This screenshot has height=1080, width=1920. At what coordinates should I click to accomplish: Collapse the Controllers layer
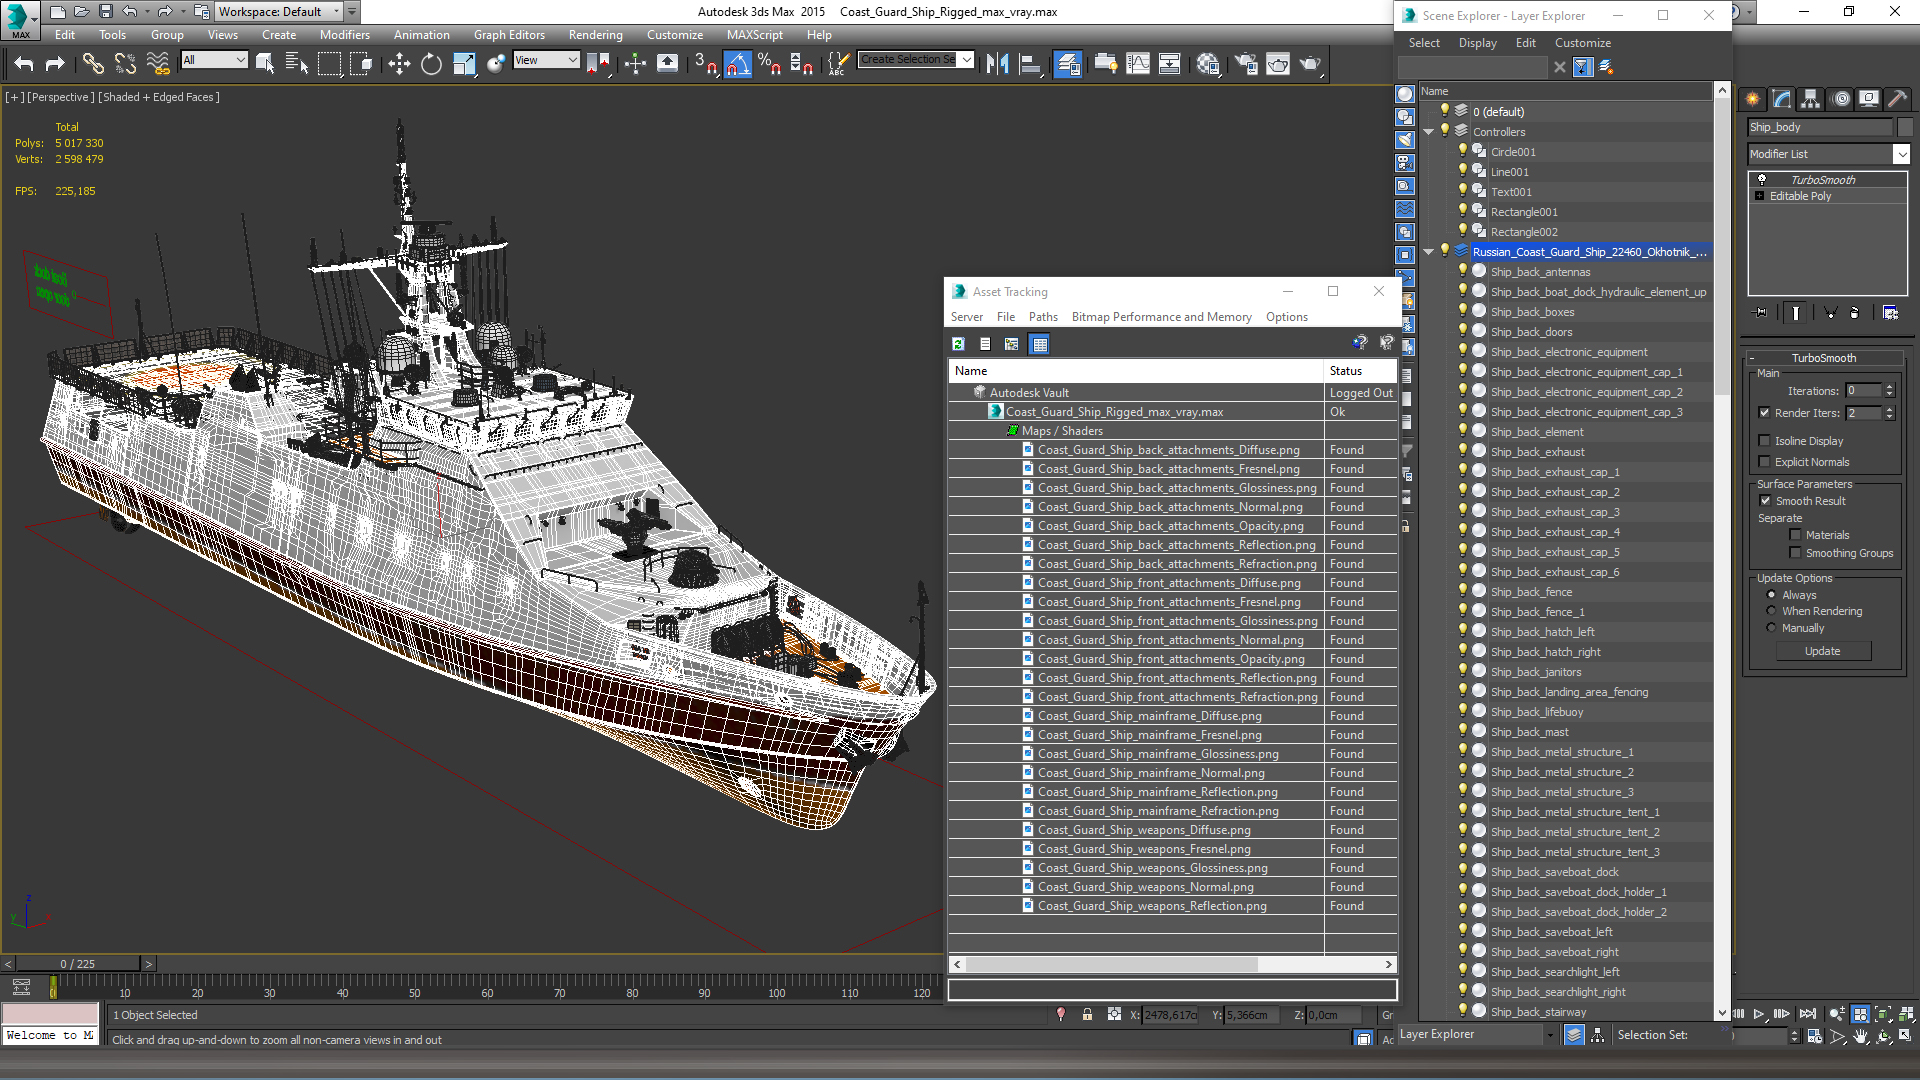1429,132
